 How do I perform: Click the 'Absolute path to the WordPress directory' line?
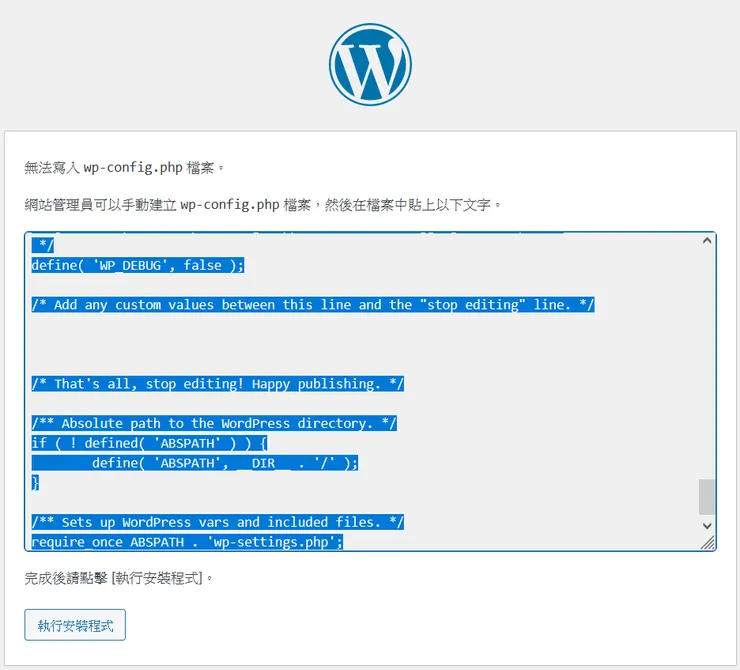coord(214,423)
